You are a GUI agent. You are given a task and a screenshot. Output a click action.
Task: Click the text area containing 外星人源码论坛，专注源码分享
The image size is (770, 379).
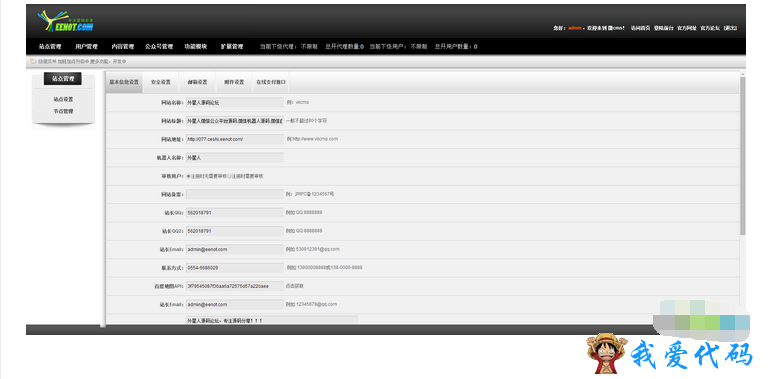coord(272,320)
